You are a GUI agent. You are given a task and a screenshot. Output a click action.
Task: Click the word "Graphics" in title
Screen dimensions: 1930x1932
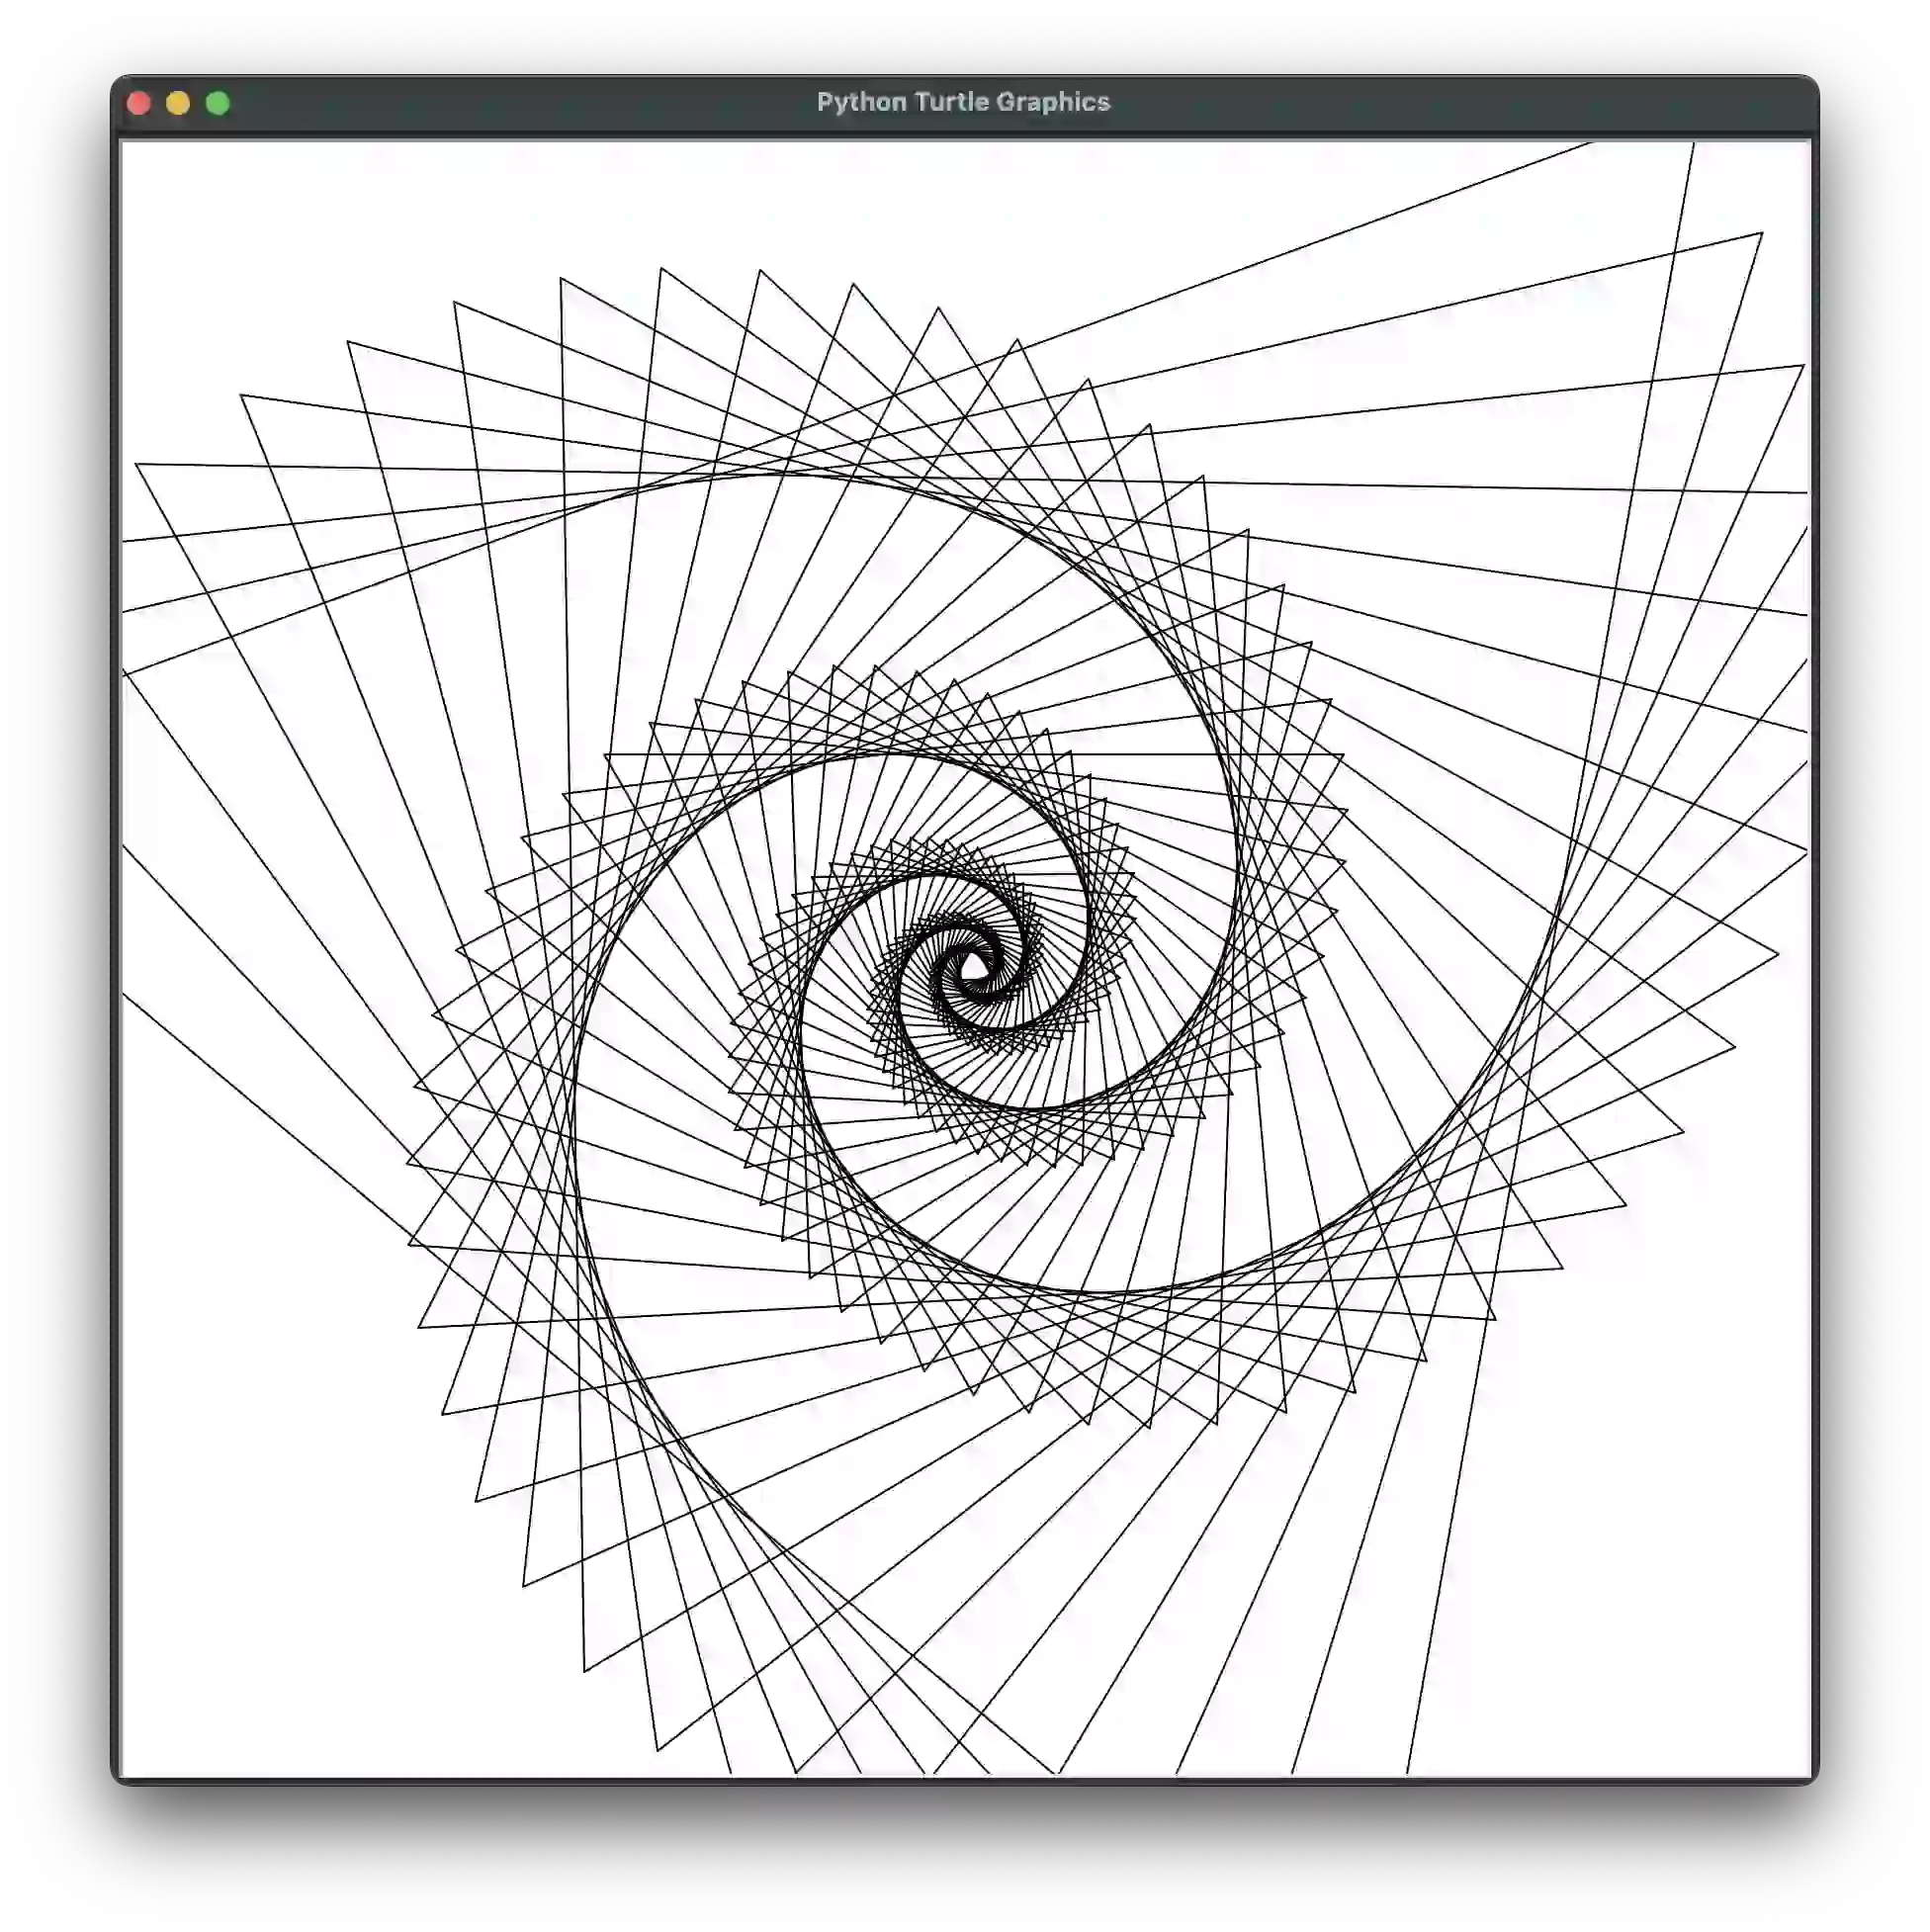coord(1053,102)
